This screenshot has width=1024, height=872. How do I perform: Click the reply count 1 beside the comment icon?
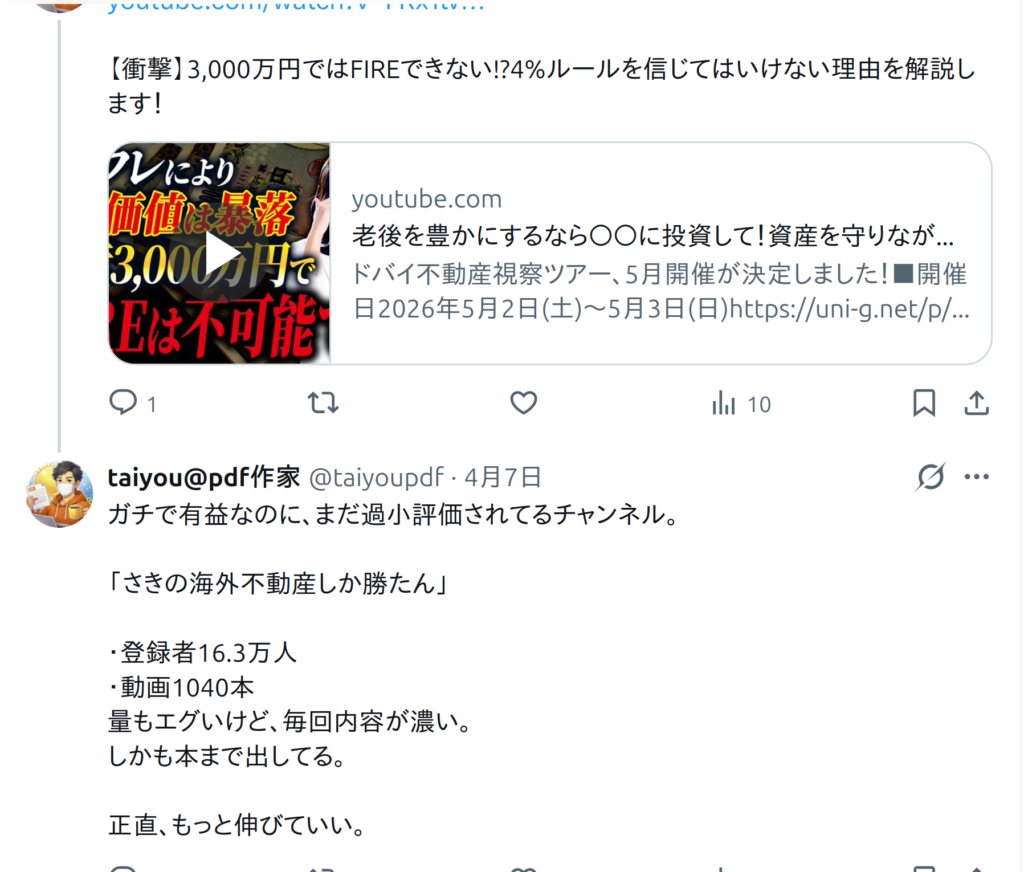pos(152,404)
